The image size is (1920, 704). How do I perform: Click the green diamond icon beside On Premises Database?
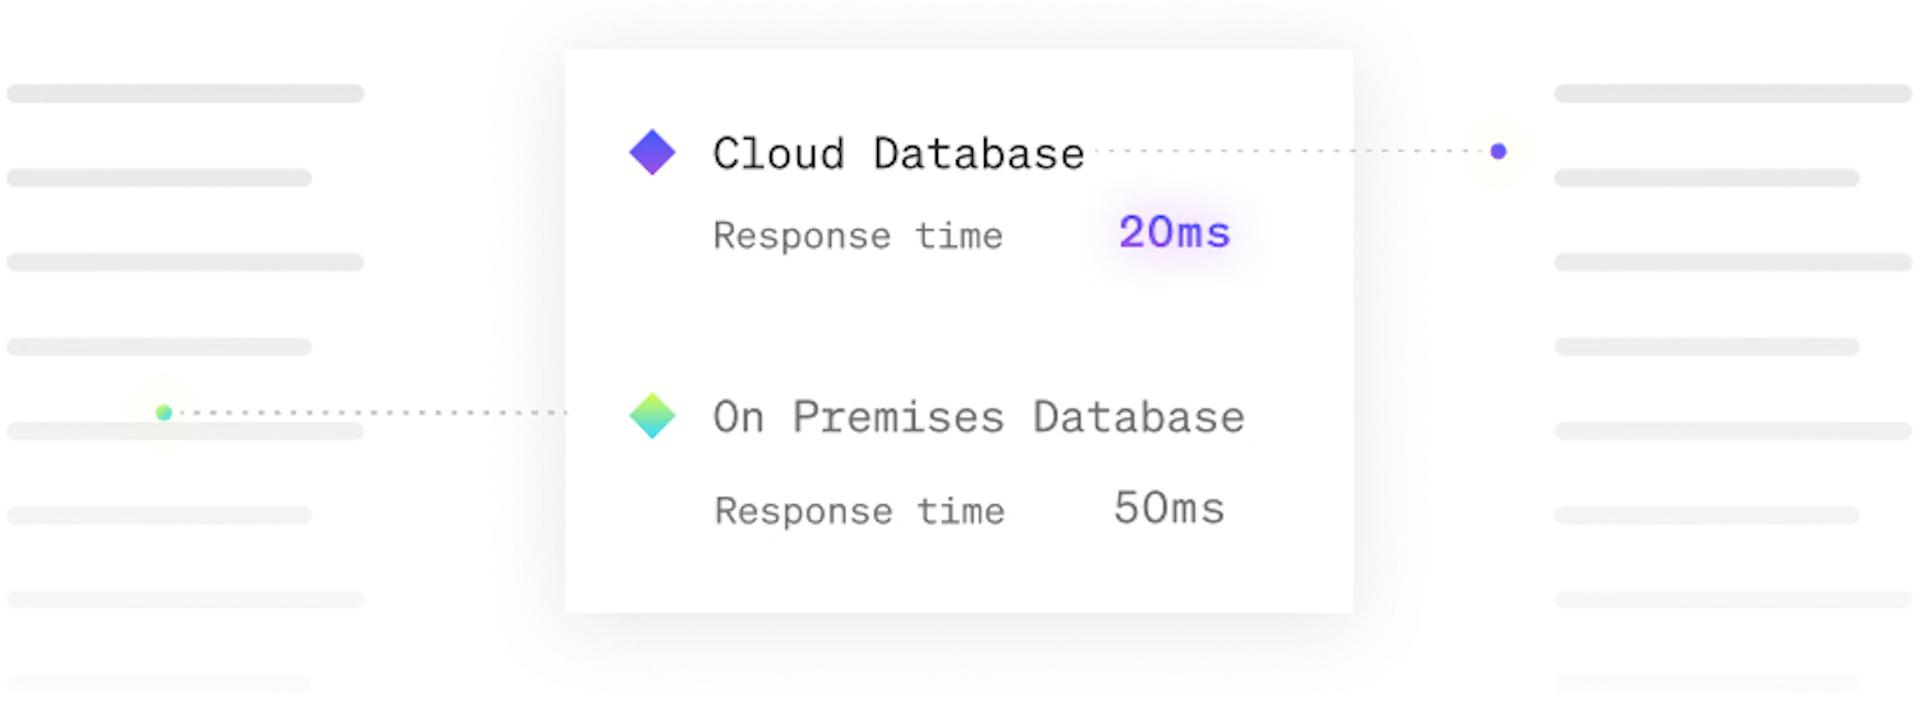pos(652,415)
